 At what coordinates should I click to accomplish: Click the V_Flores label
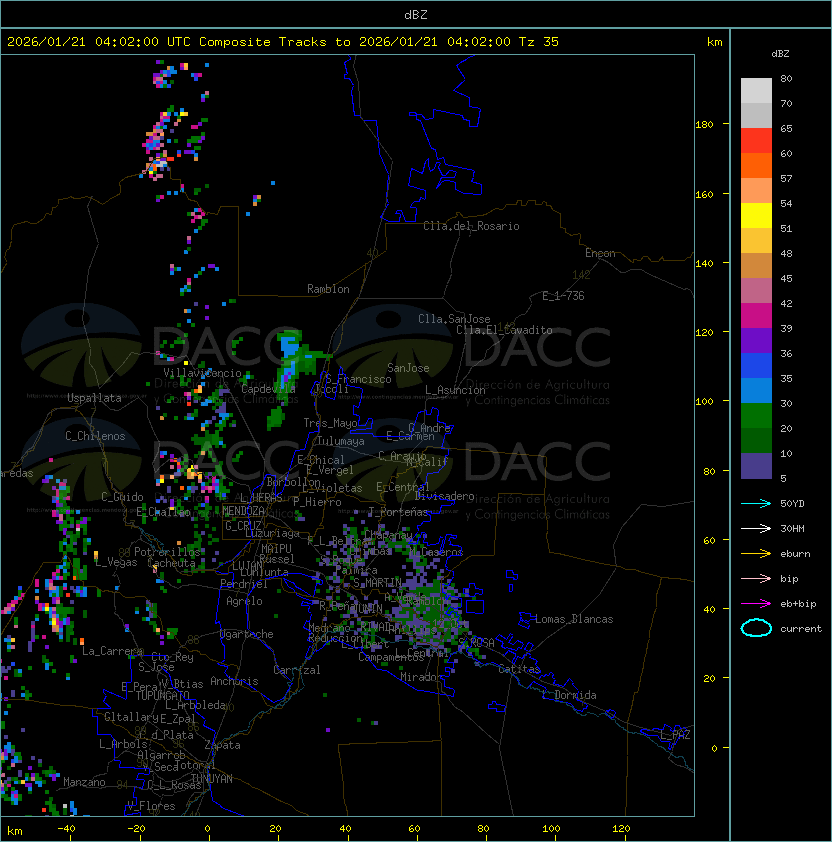tap(151, 806)
